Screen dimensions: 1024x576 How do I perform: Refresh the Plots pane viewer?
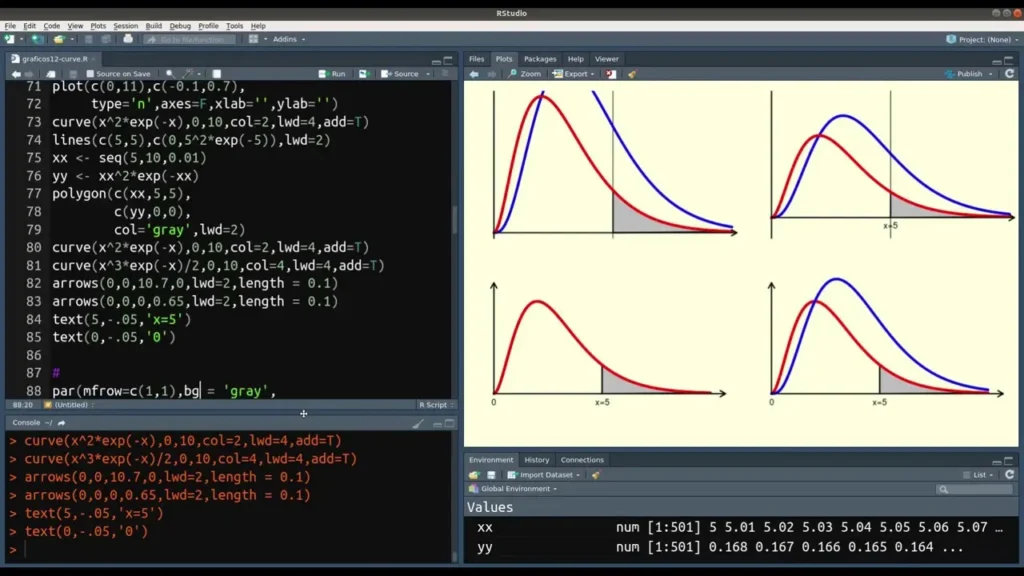click(1009, 74)
